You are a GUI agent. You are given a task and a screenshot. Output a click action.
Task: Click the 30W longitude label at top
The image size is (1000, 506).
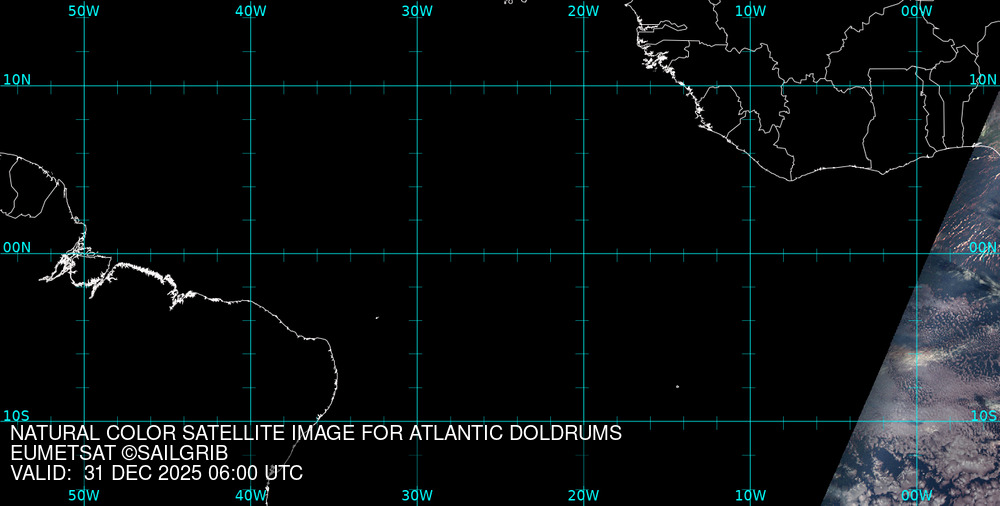tap(417, 10)
